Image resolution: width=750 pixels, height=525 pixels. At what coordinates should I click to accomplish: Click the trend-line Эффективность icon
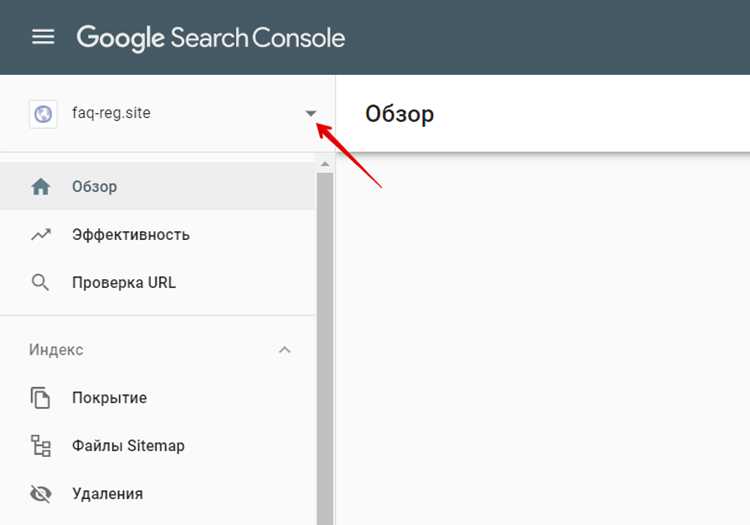41,234
